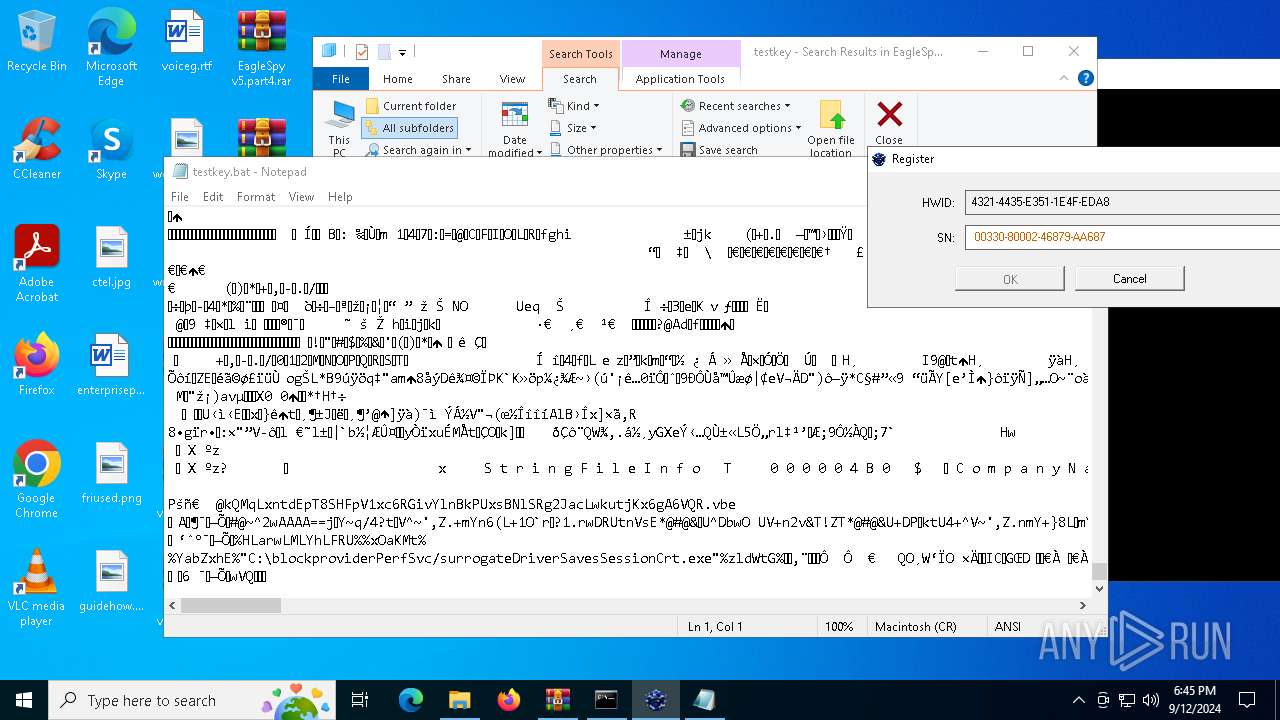1280x720 pixels.
Task: Open Notepad Format menu
Action: pos(256,197)
